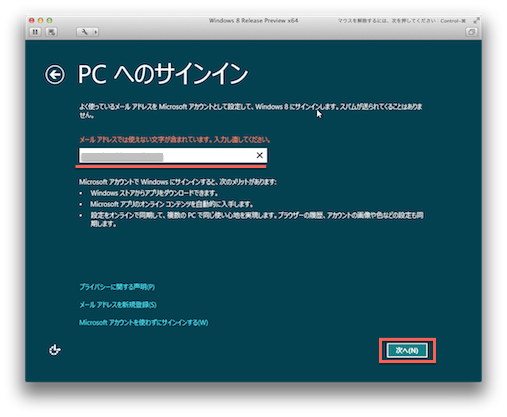
Task: Click the red email error message text
Action: pyautogui.click(x=175, y=139)
